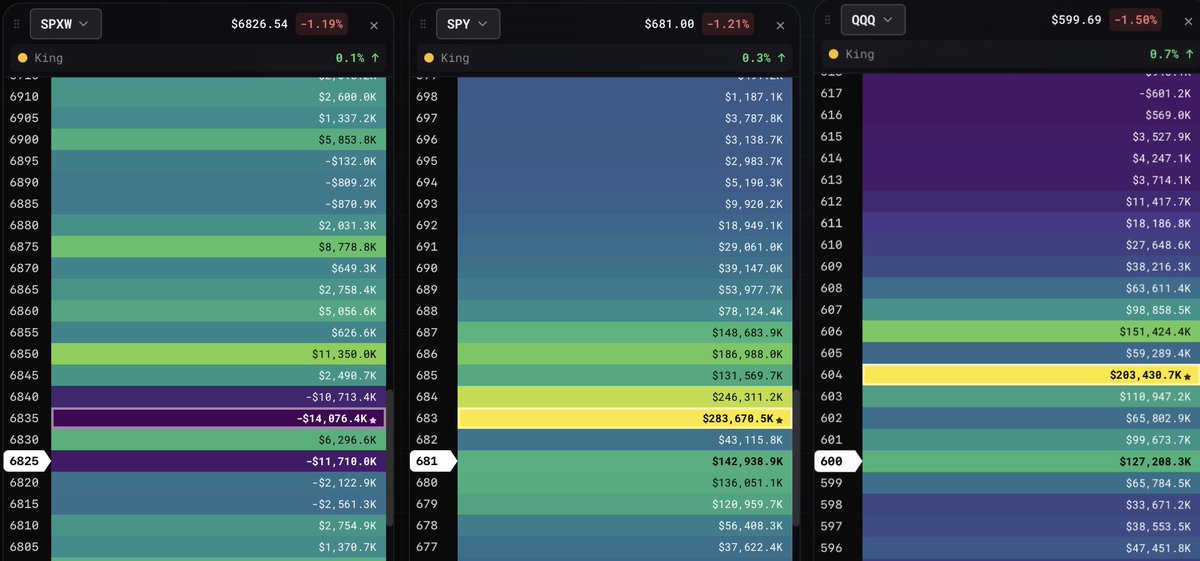
Task: Select the -$601.2K value in QQQ
Action: pos(1165,94)
